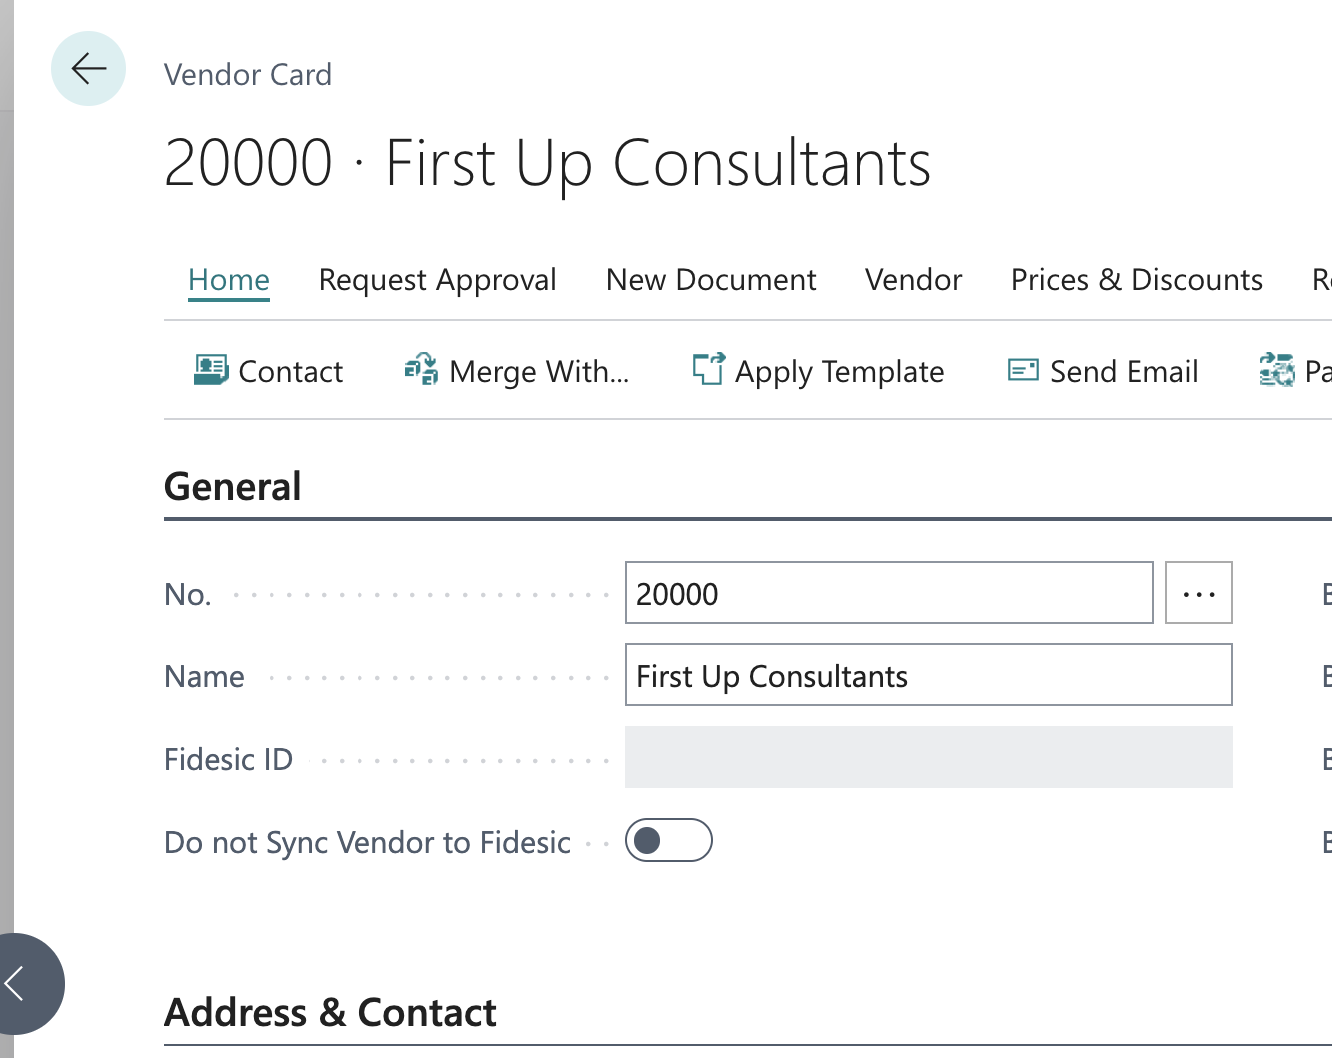Screen dimensions: 1332x1058
Task: Click the Send Email envelope icon
Action: [x=1023, y=370]
